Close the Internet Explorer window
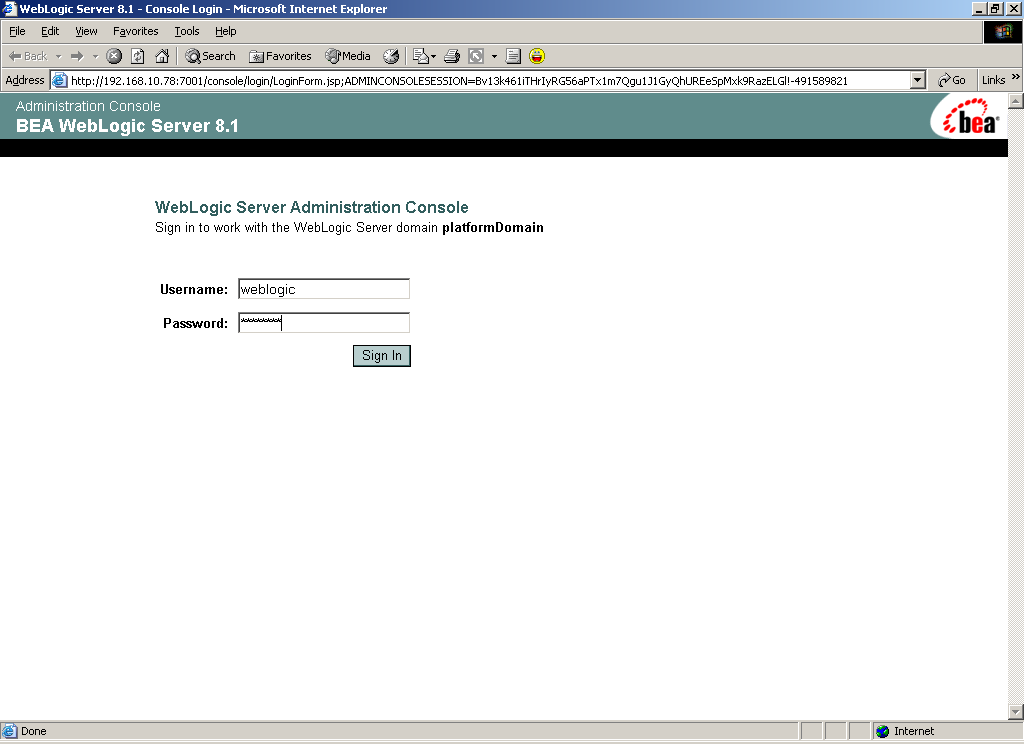Image resolution: width=1024 pixels, height=744 pixels. [x=1014, y=8]
